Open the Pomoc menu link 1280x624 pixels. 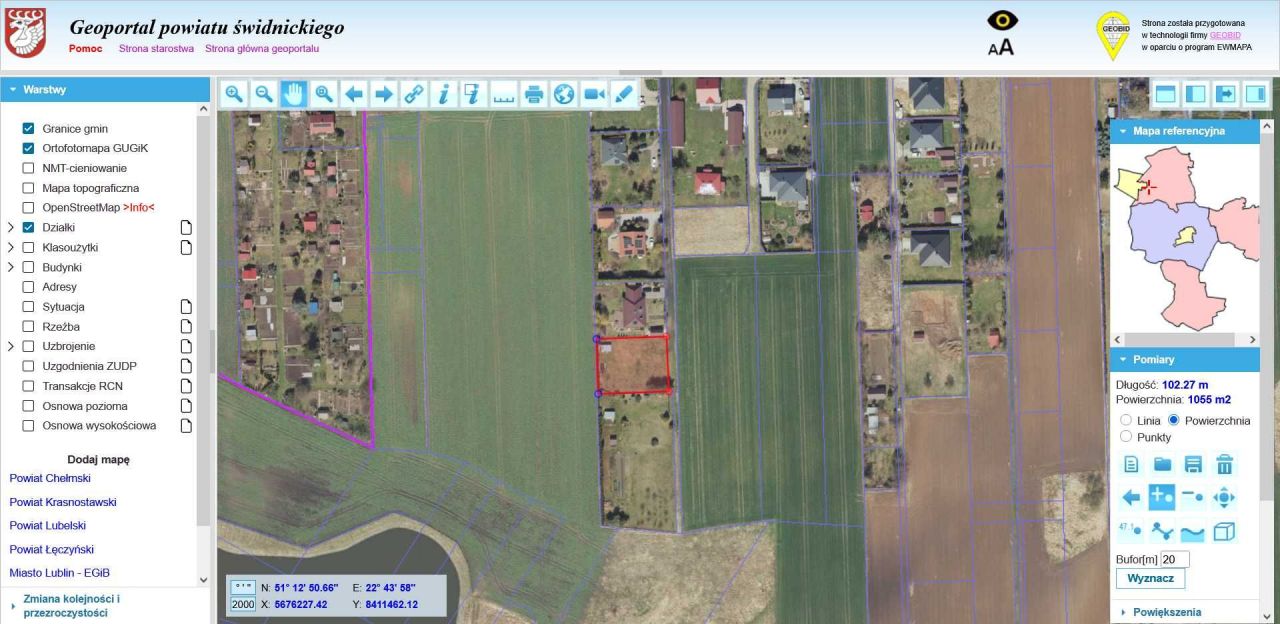click(86, 48)
